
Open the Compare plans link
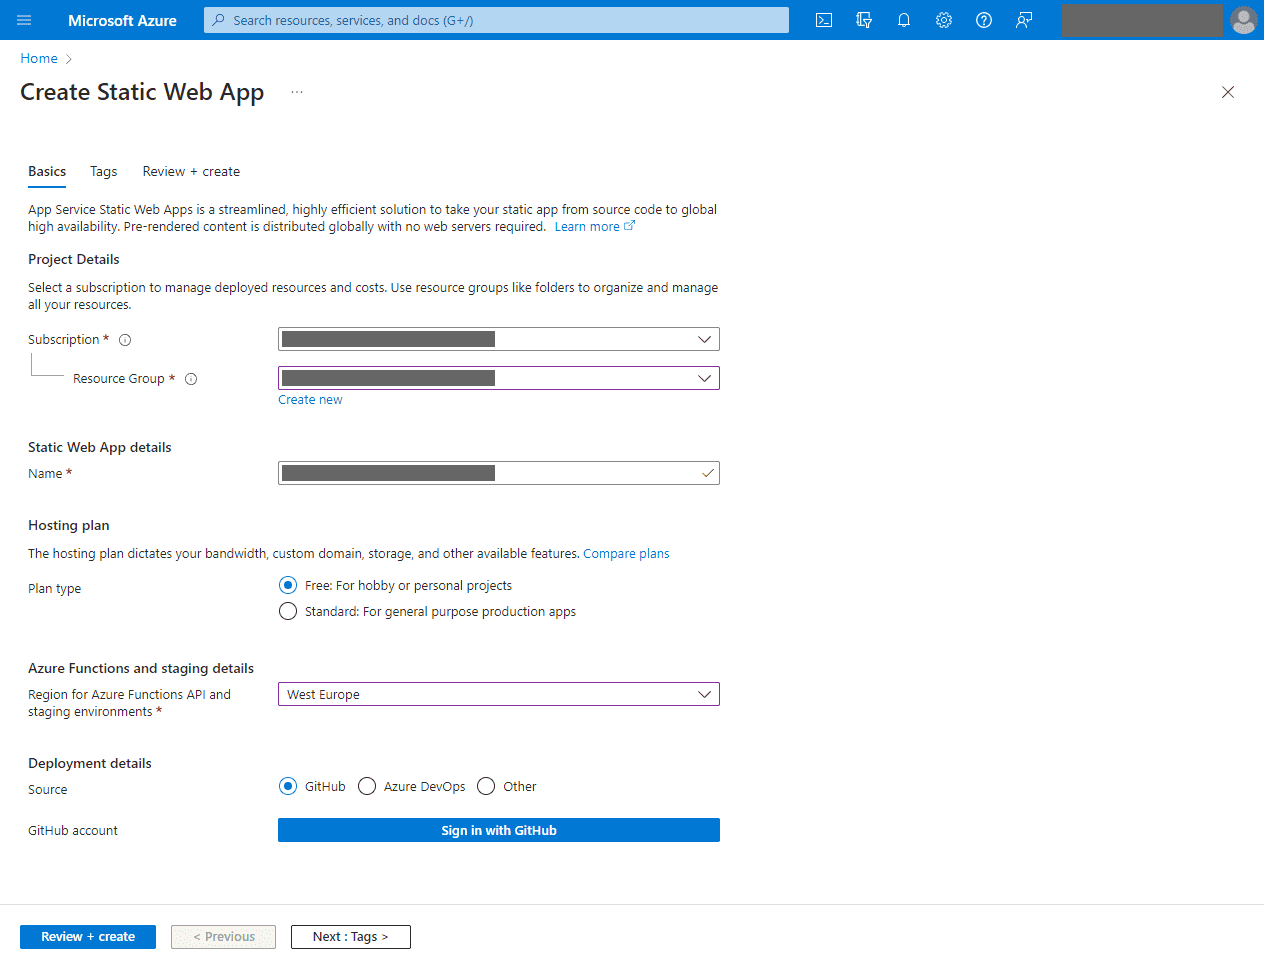626,553
